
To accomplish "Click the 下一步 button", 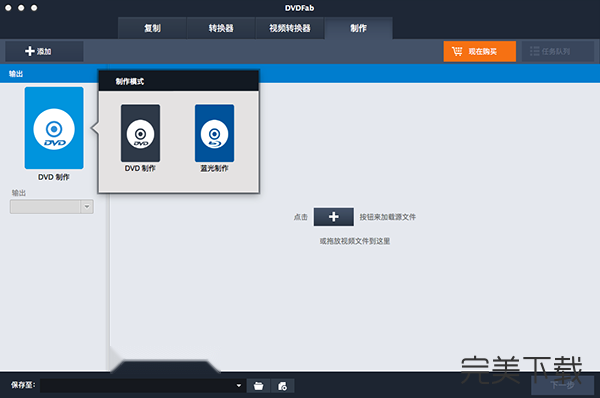I will pos(562,385).
